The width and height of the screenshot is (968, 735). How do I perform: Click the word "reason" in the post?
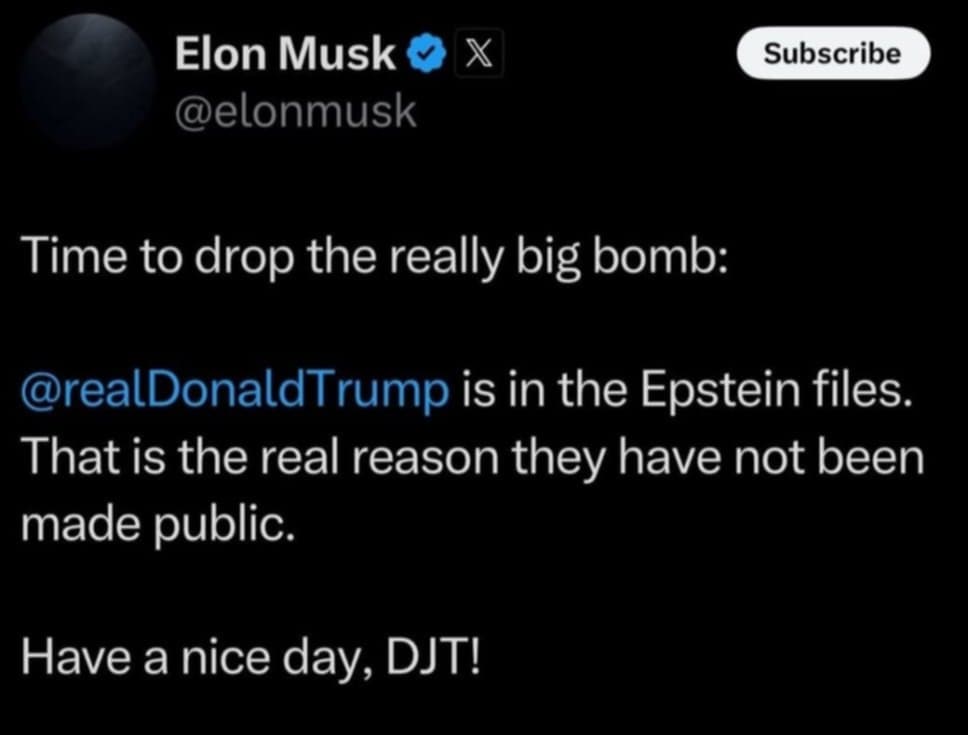coord(425,459)
